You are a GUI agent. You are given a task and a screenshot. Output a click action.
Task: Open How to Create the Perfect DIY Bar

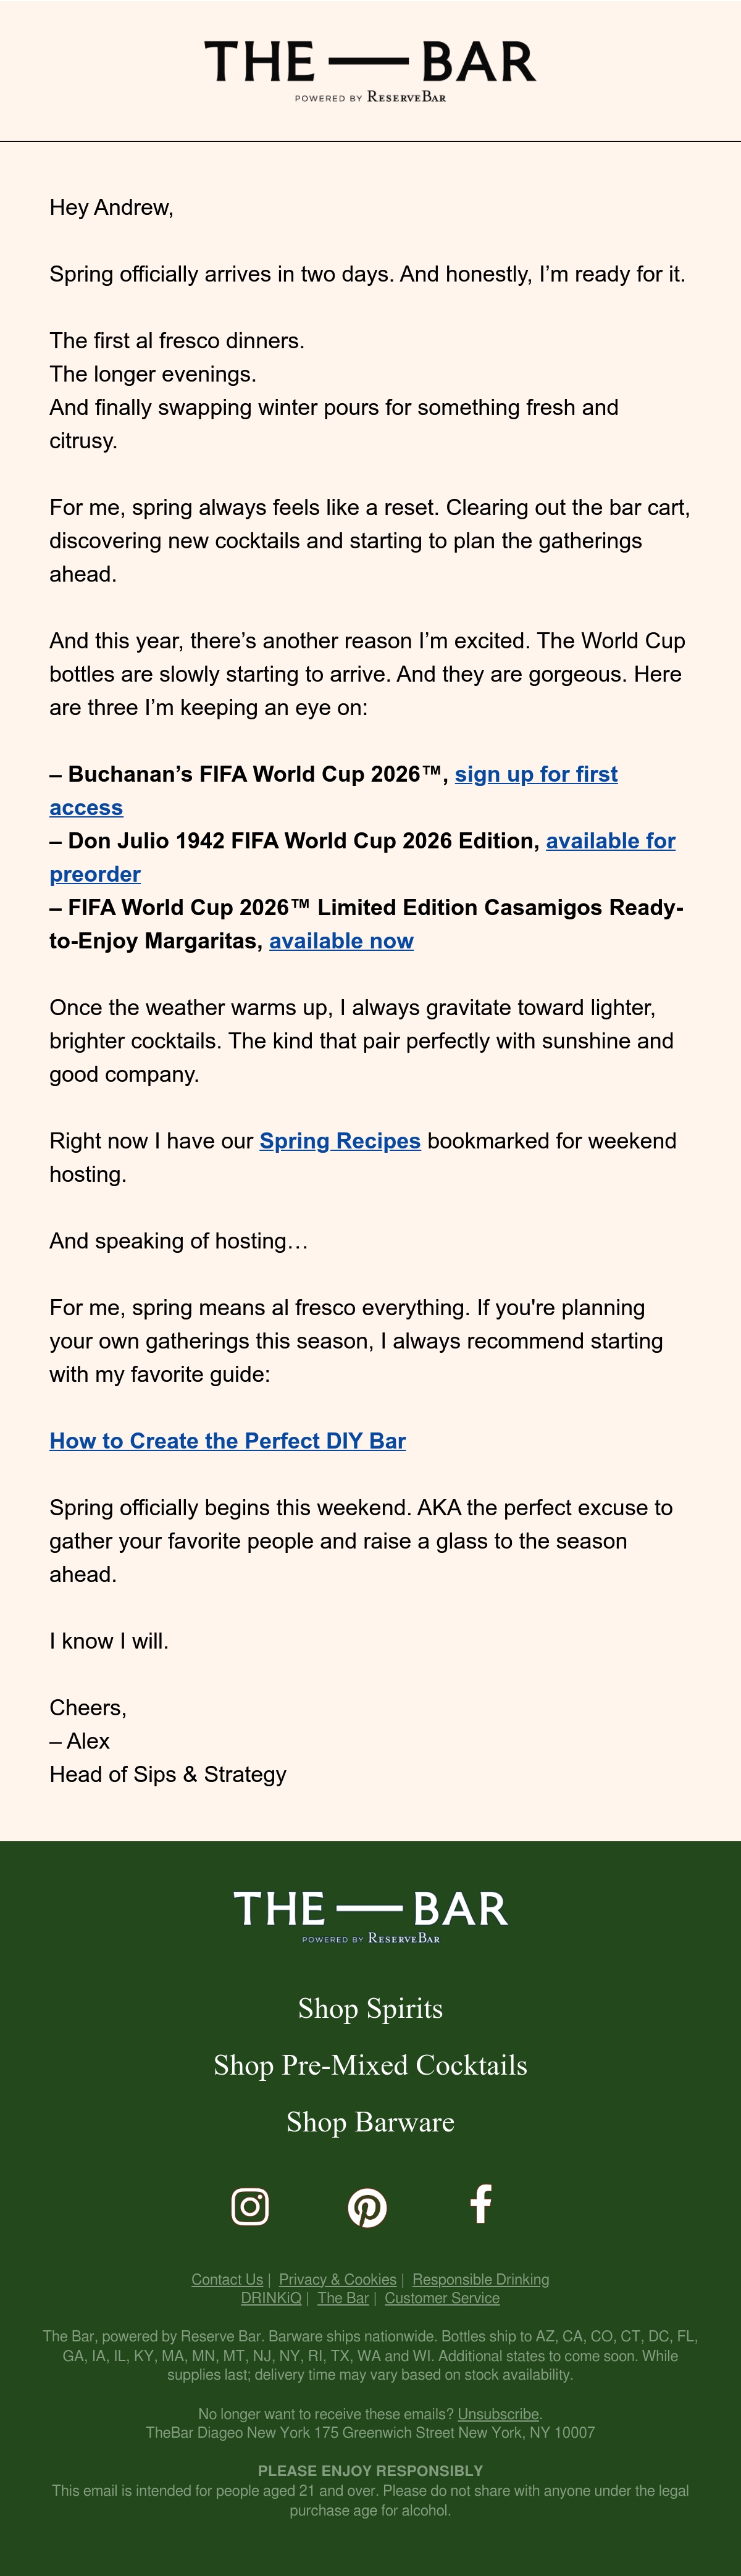[228, 1441]
